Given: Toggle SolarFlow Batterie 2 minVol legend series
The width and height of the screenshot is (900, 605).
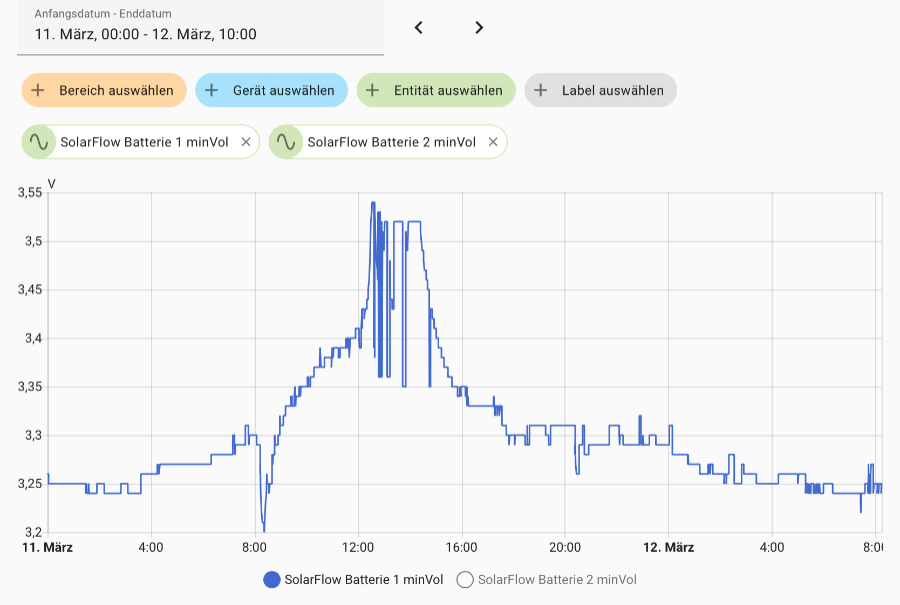Looking at the screenshot, I should tap(546, 580).
